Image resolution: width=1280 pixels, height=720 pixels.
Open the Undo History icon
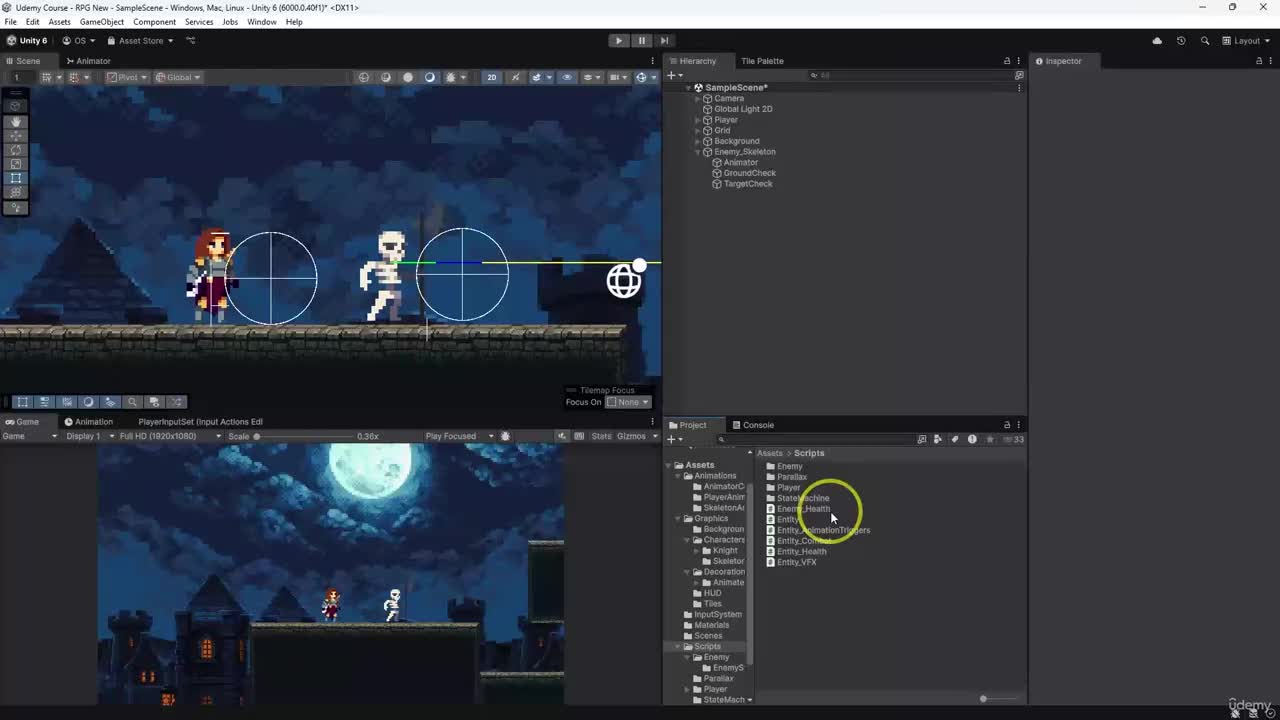point(1181,41)
